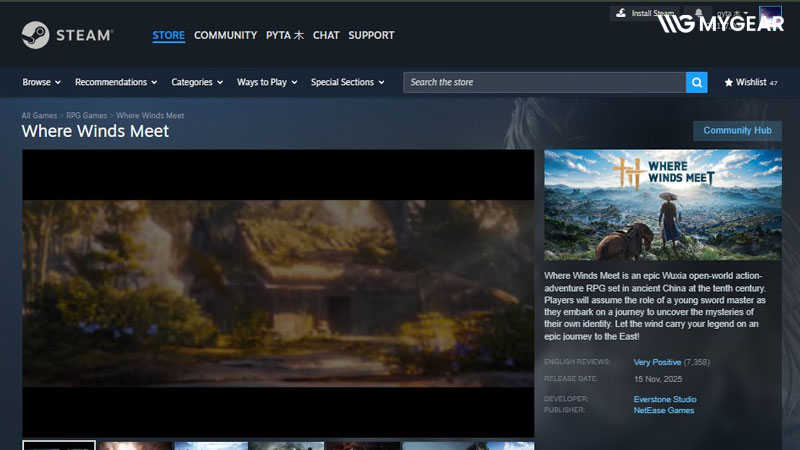Open the Very Positive reviews link
800x450 pixels.
pos(657,362)
